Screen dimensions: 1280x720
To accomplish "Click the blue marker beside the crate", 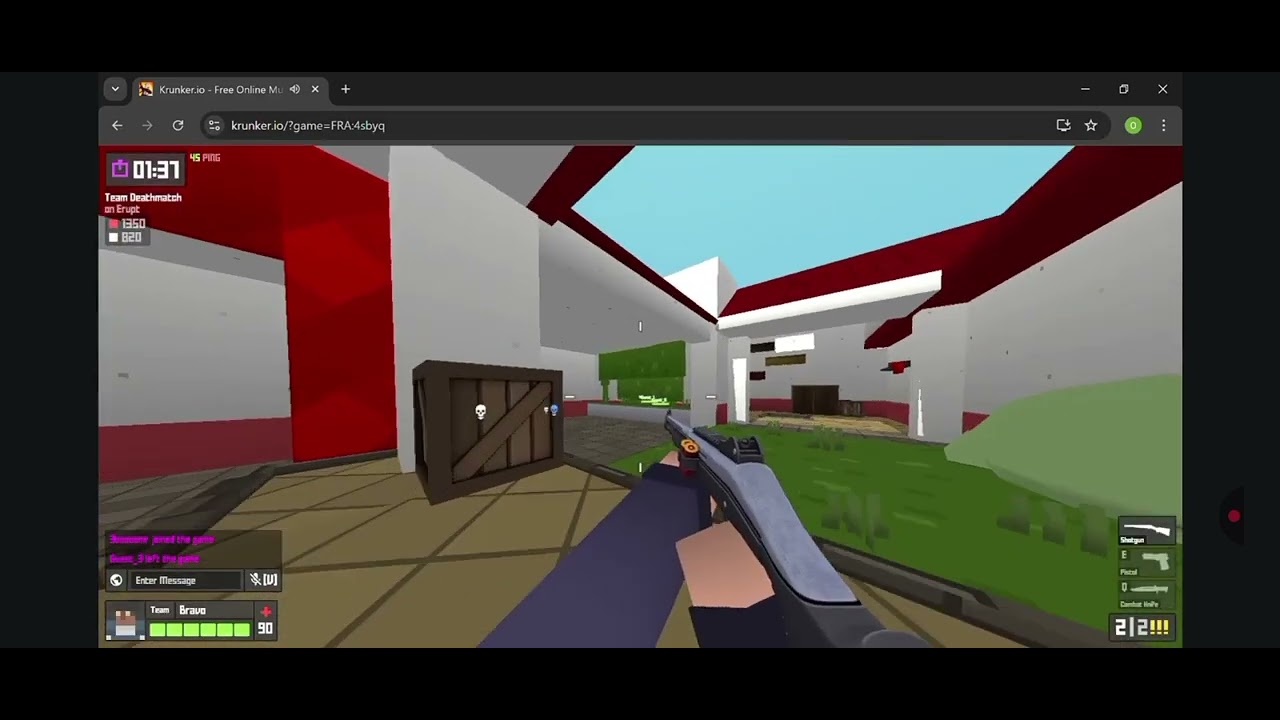I will click(x=553, y=410).
